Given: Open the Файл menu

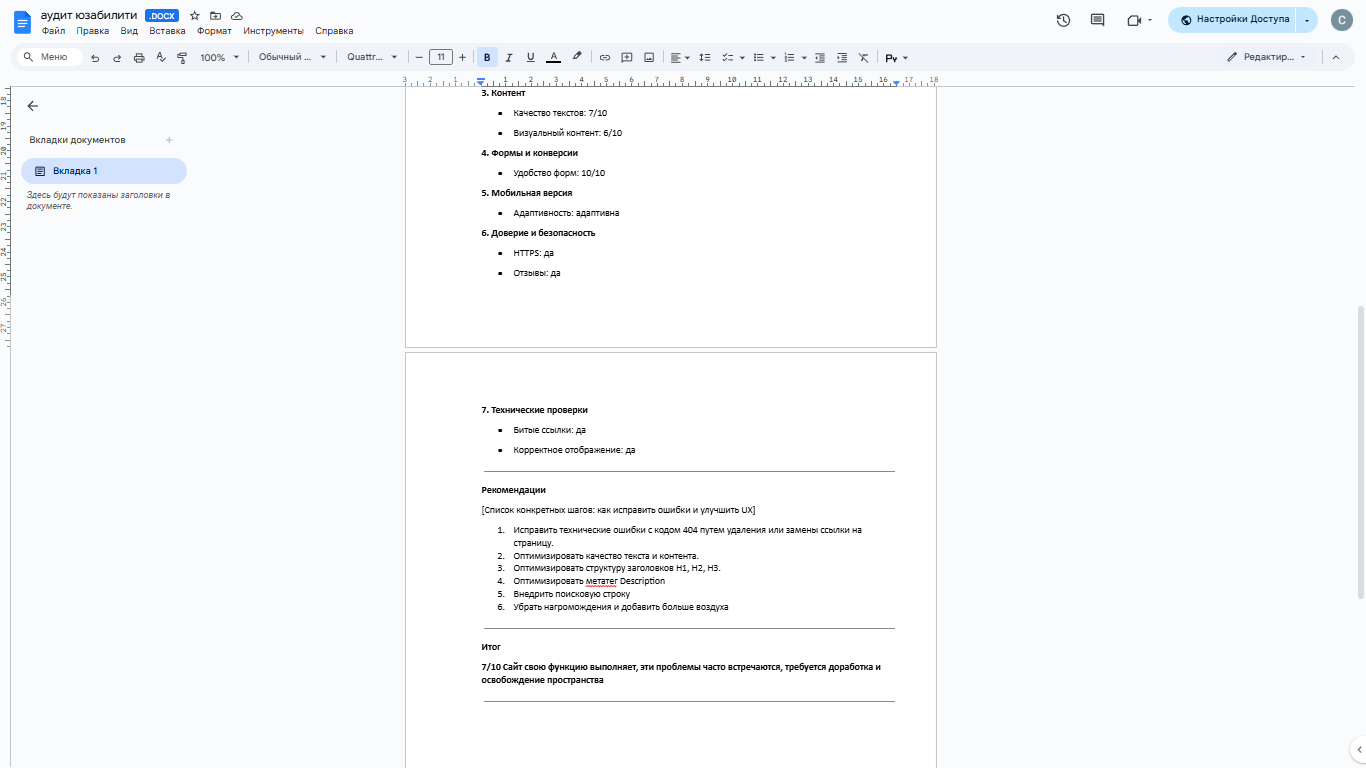Looking at the screenshot, I should point(53,31).
